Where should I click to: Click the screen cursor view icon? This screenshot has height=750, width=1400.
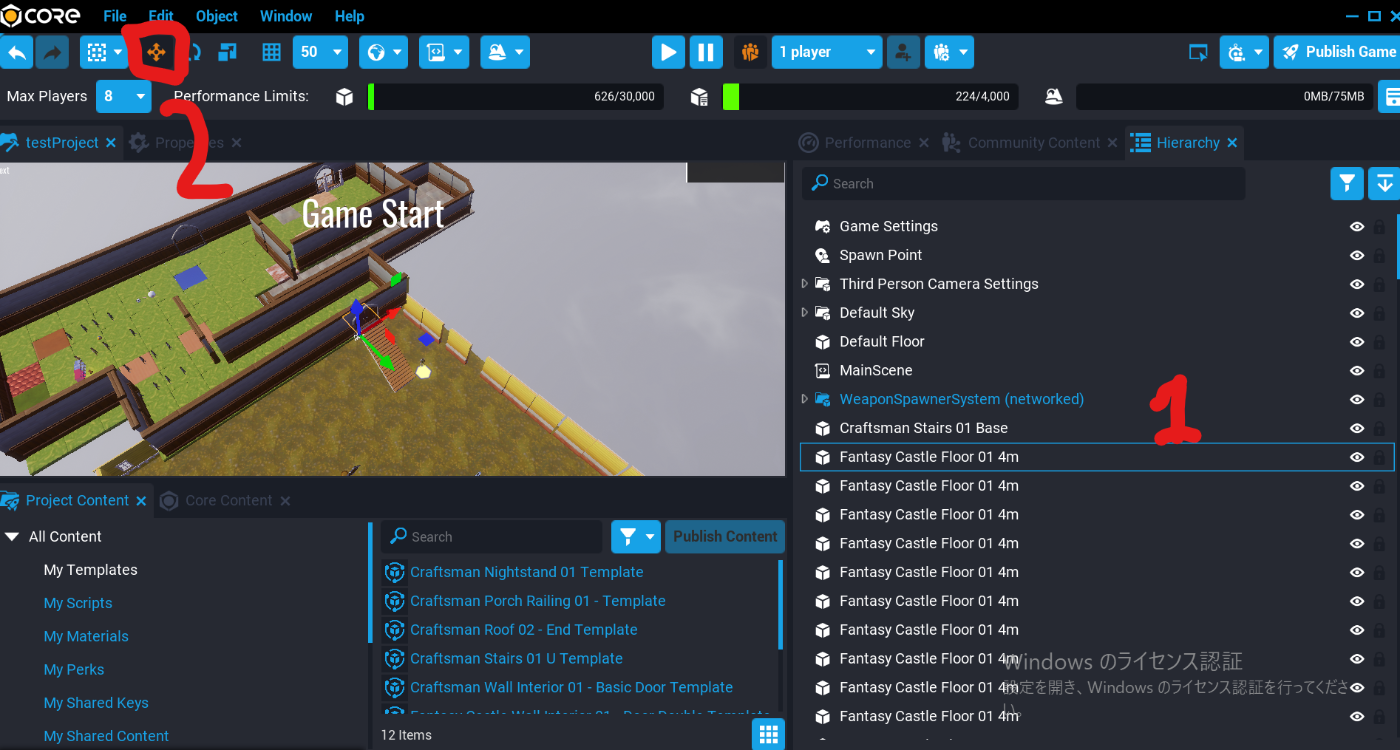click(x=1197, y=52)
